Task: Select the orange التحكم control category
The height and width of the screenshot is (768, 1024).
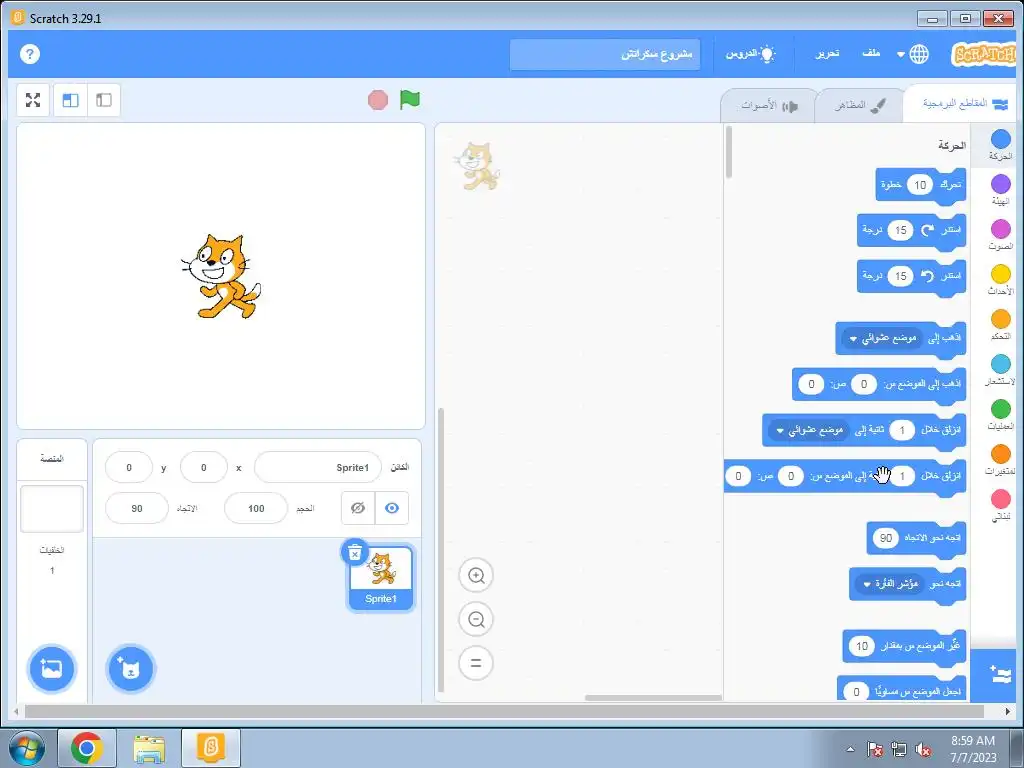Action: click(1000, 325)
